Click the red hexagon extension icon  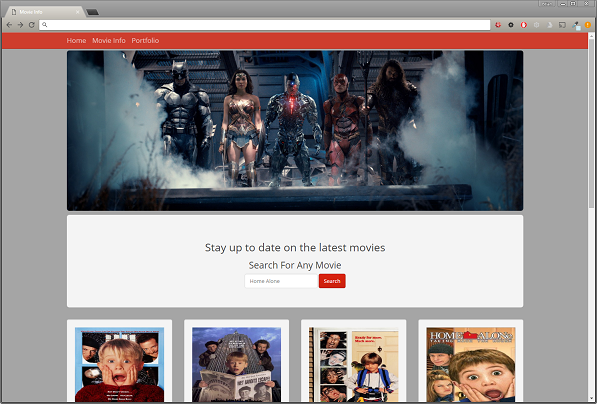pyautogui.click(x=498, y=25)
